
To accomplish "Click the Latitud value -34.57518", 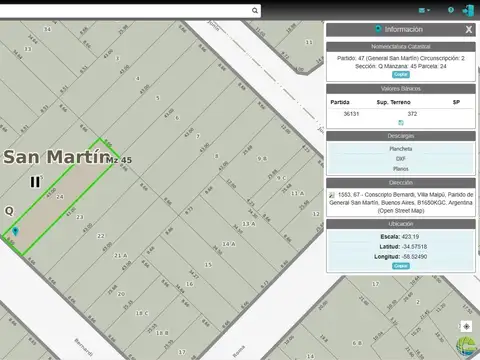I will (x=414, y=247).
